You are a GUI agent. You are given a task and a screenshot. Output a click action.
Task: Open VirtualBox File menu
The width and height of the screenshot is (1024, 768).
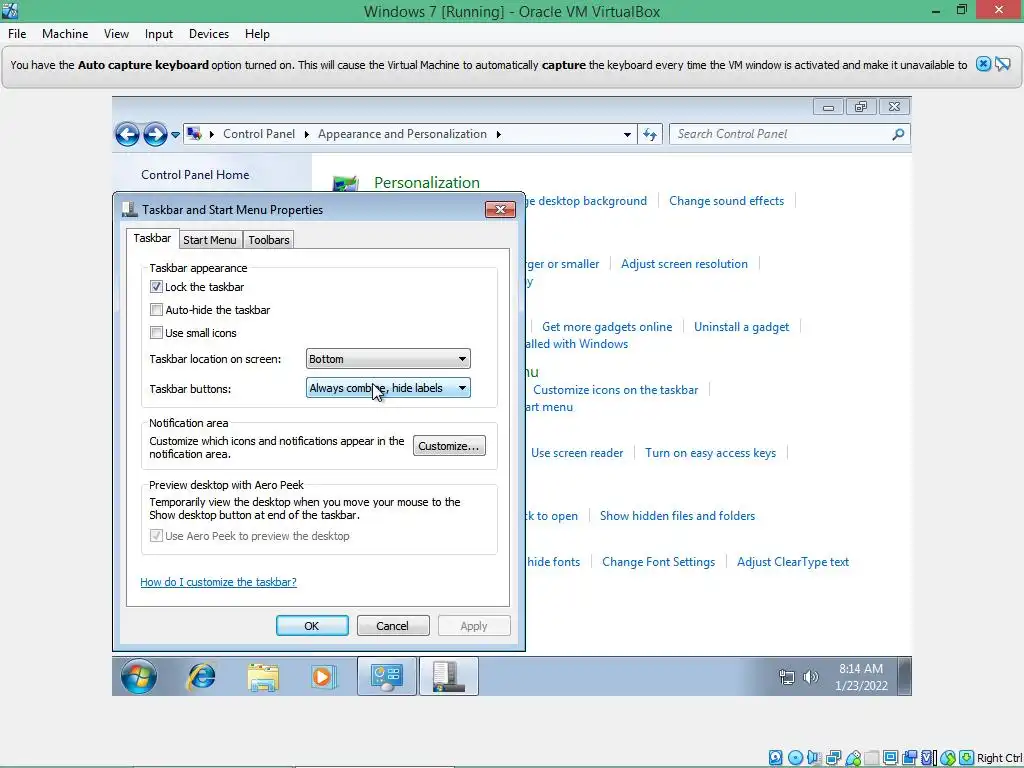[17, 34]
